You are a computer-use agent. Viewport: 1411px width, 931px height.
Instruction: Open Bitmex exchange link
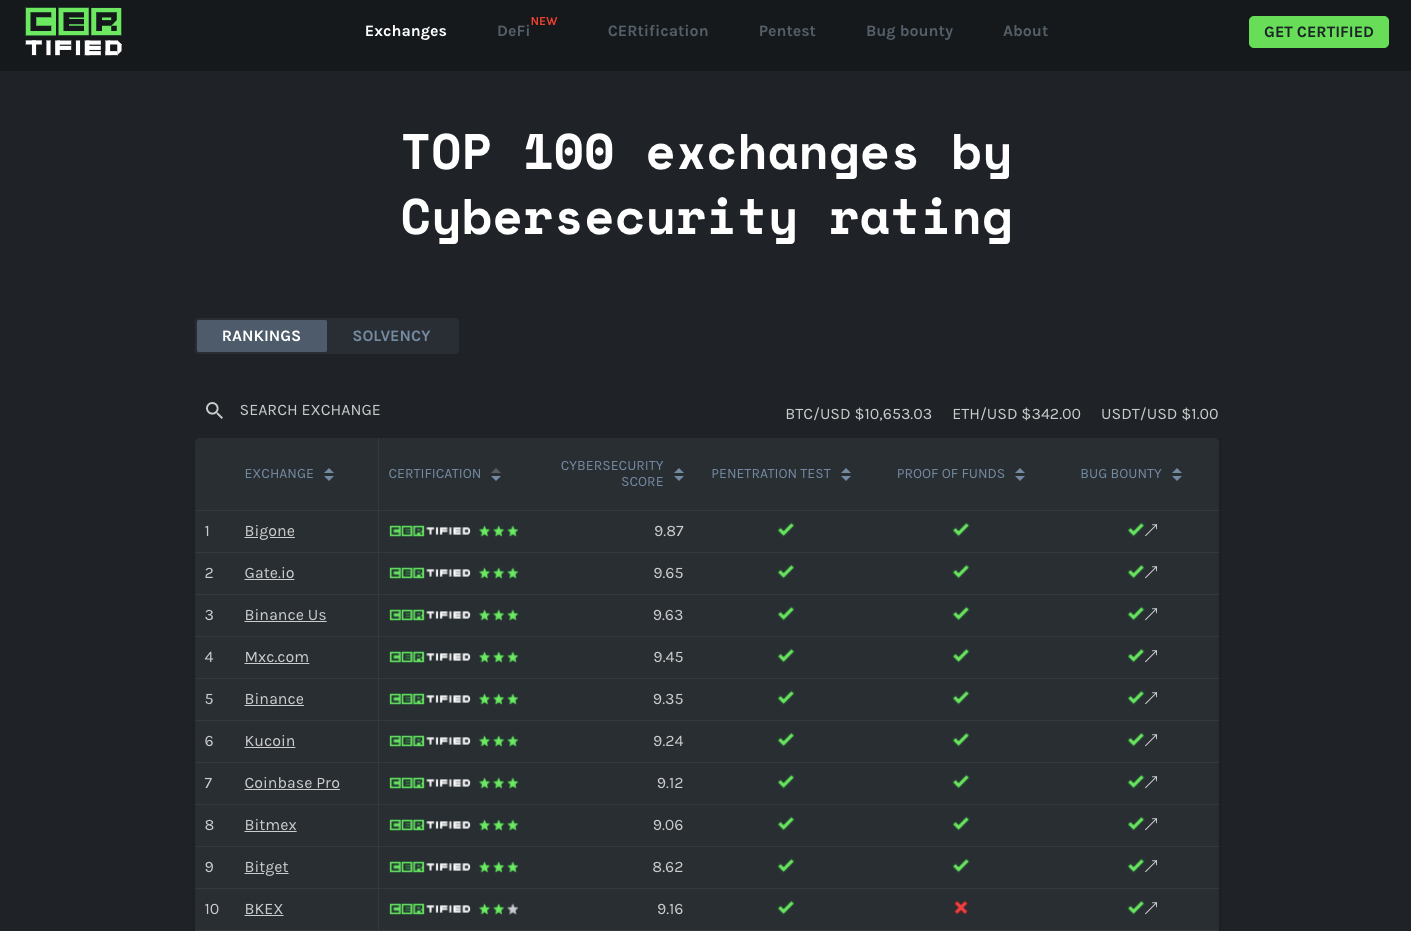click(x=271, y=825)
